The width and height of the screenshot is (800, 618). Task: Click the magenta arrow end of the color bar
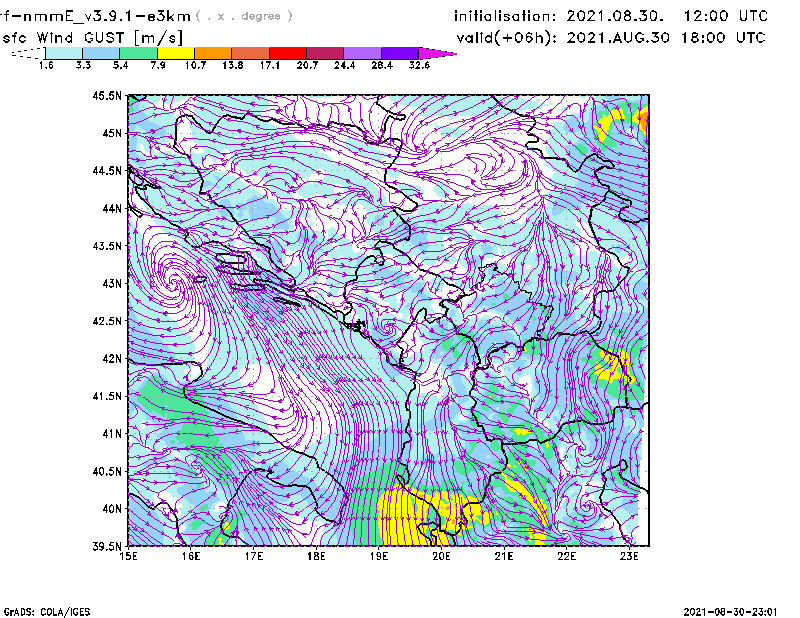tap(437, 53)
